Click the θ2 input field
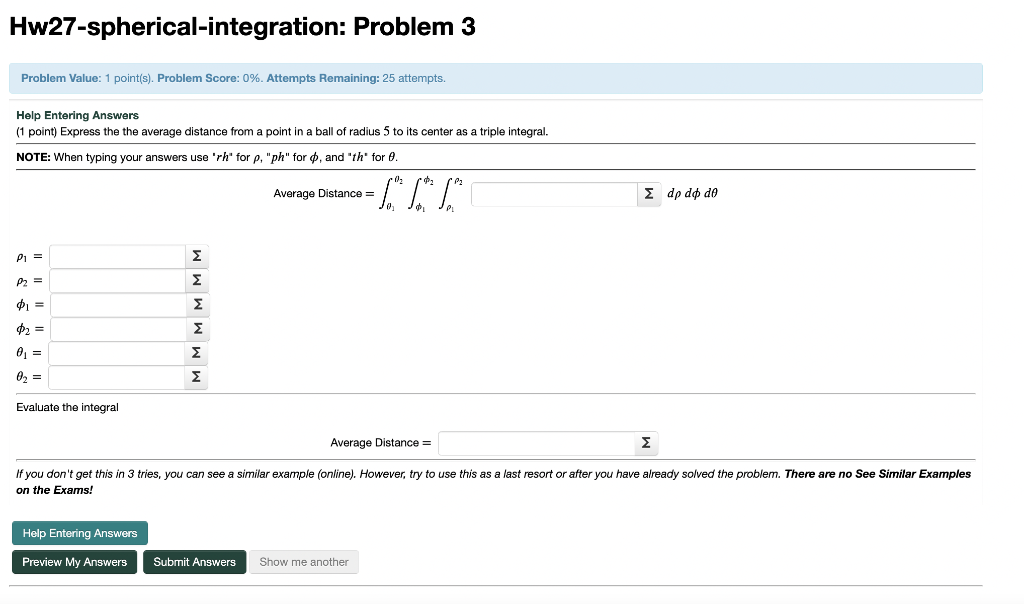 (115, 377)
